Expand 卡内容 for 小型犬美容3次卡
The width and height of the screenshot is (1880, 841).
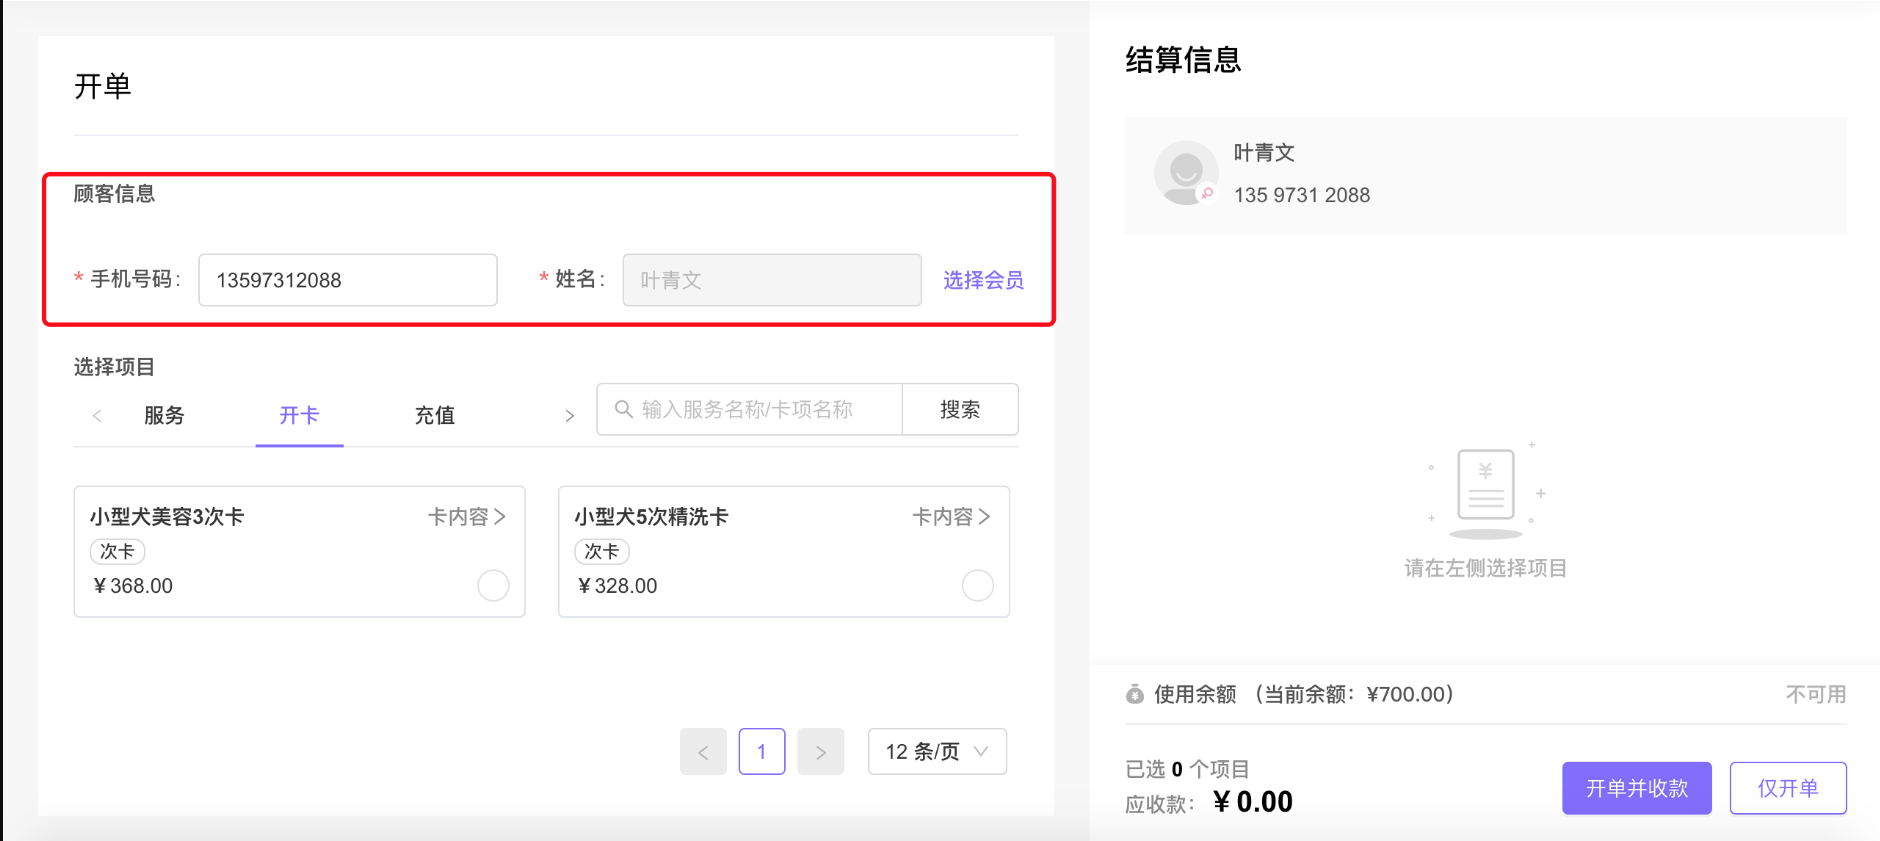pos(467,516)
